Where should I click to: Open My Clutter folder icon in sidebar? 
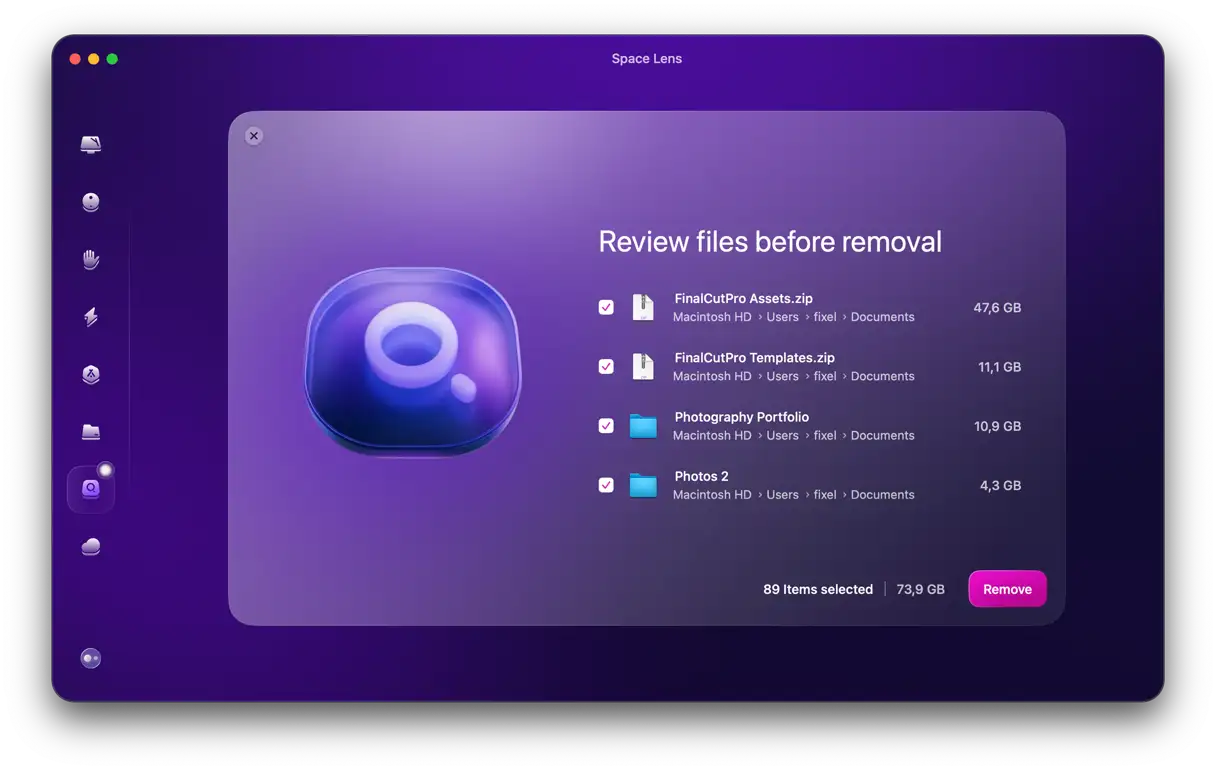pos(91,432)
